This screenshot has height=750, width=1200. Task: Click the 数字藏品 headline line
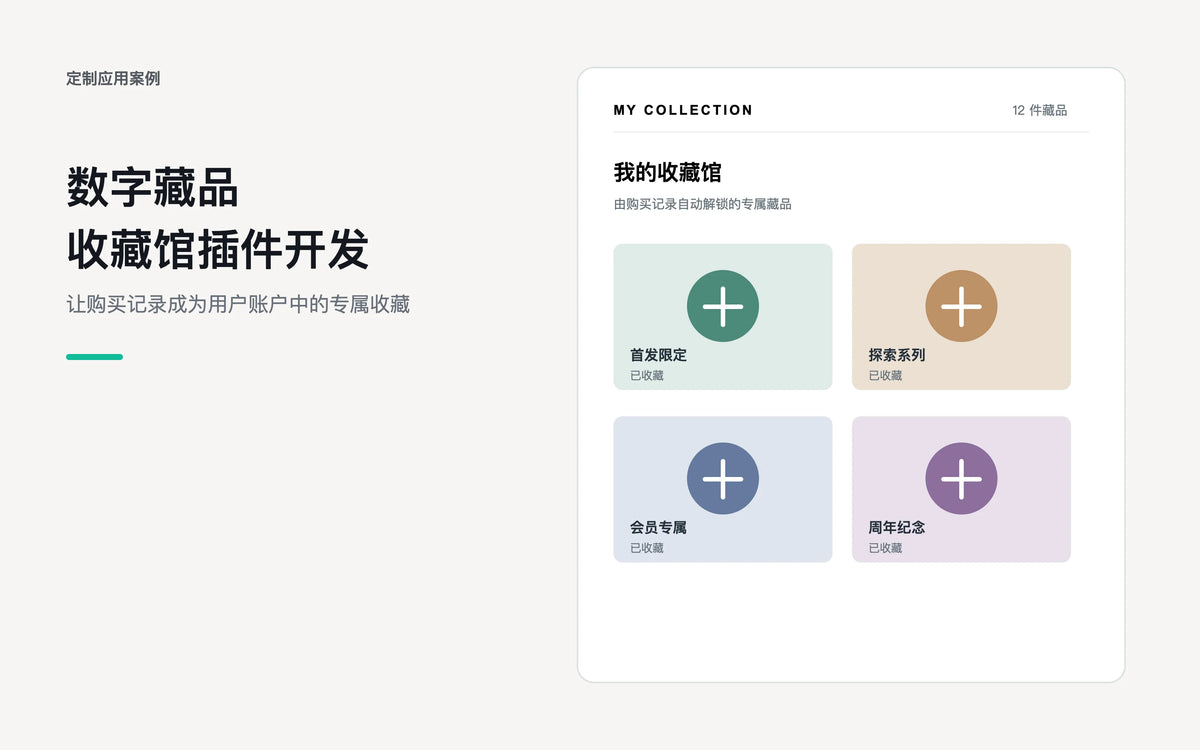coord(152,187)
